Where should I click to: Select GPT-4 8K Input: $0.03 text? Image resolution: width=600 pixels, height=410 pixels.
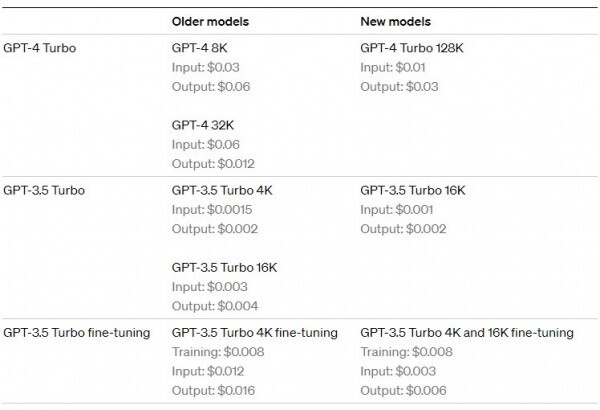[205, 67]
